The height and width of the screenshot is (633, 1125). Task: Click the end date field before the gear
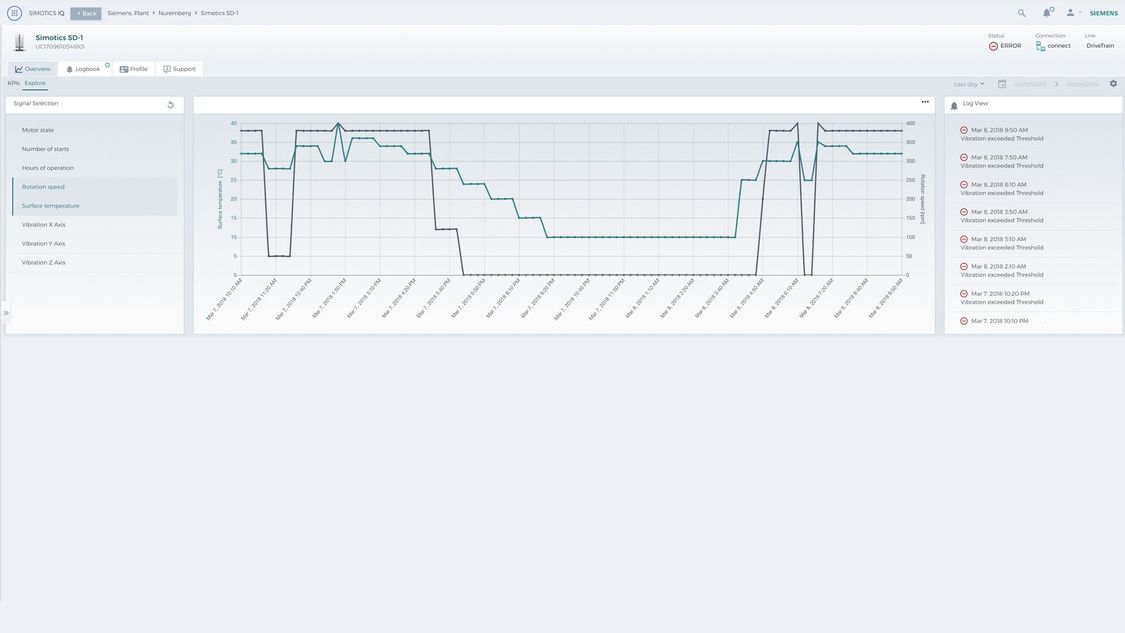point(1083,85)
